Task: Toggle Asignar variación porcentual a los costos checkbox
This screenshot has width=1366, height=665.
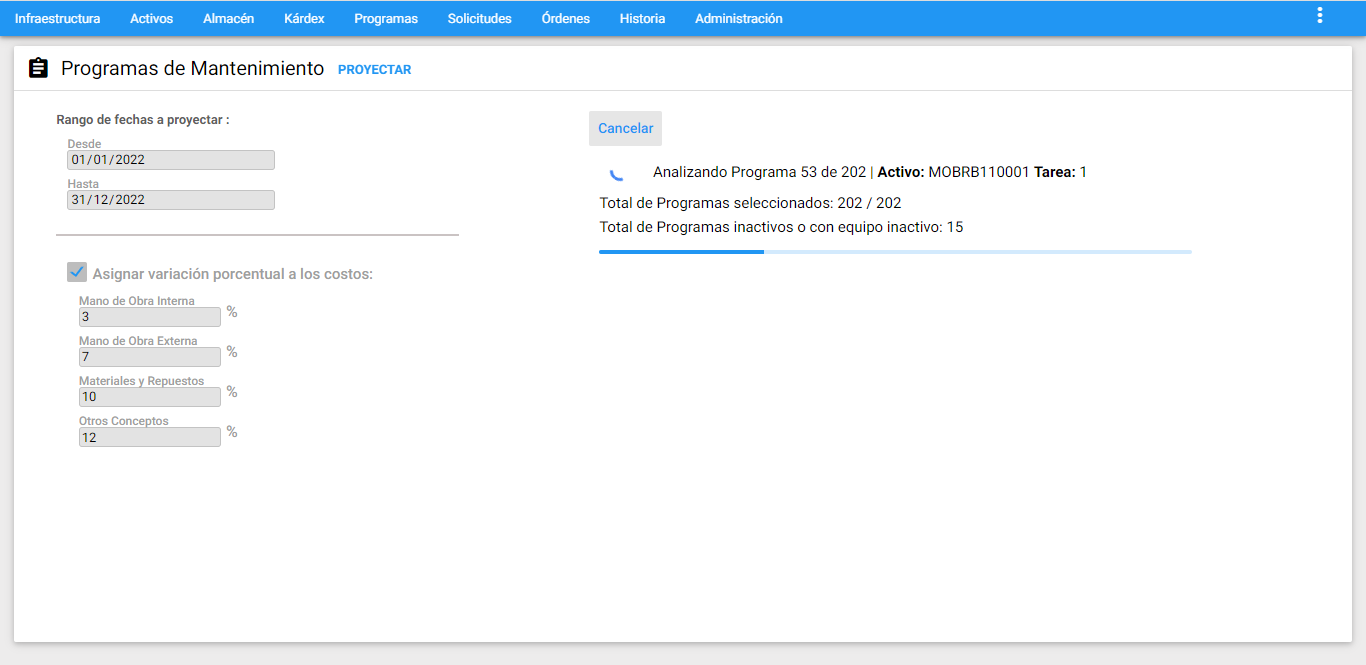Action: pyautogui.click(x=77, y=272)
